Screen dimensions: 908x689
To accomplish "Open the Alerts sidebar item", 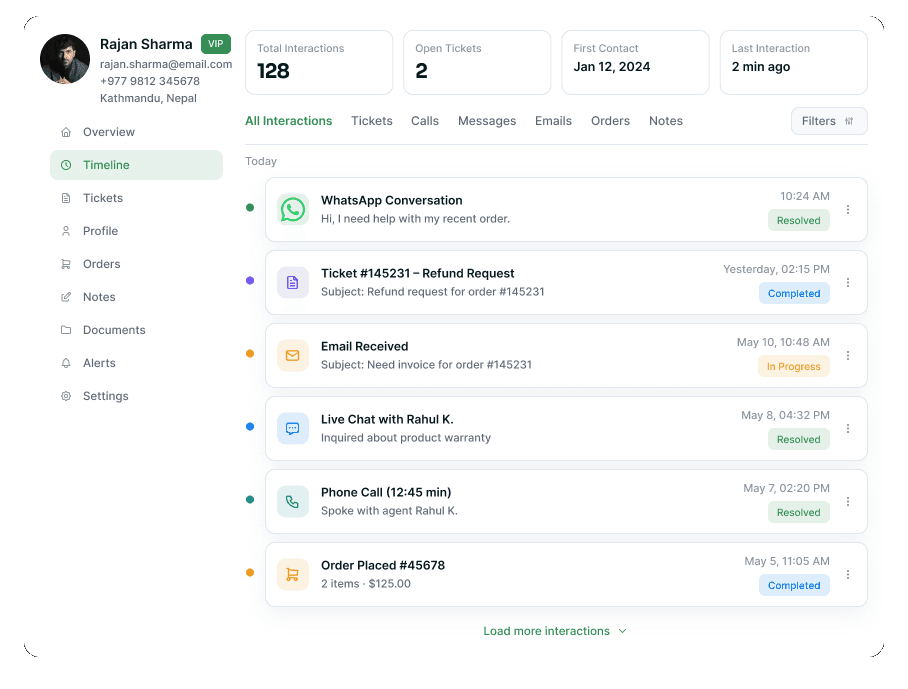I will [137, 363].
